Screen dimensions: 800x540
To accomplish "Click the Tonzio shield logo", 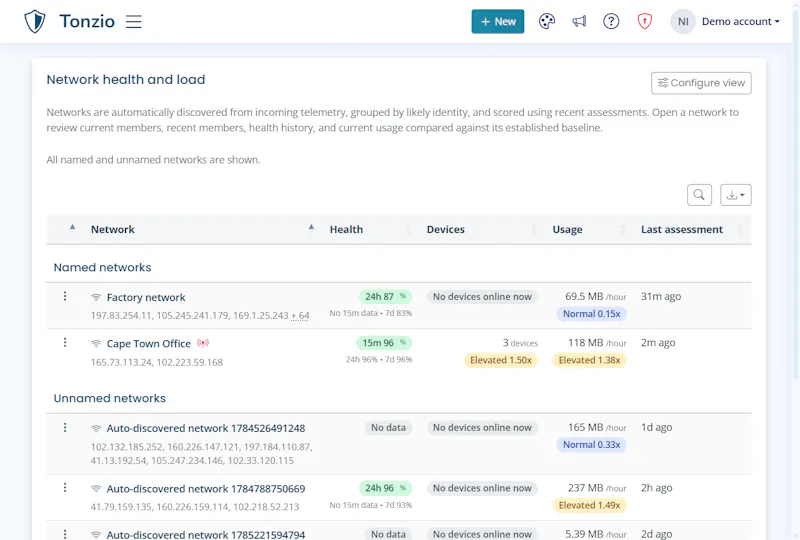I will click(x=35, y=21).
